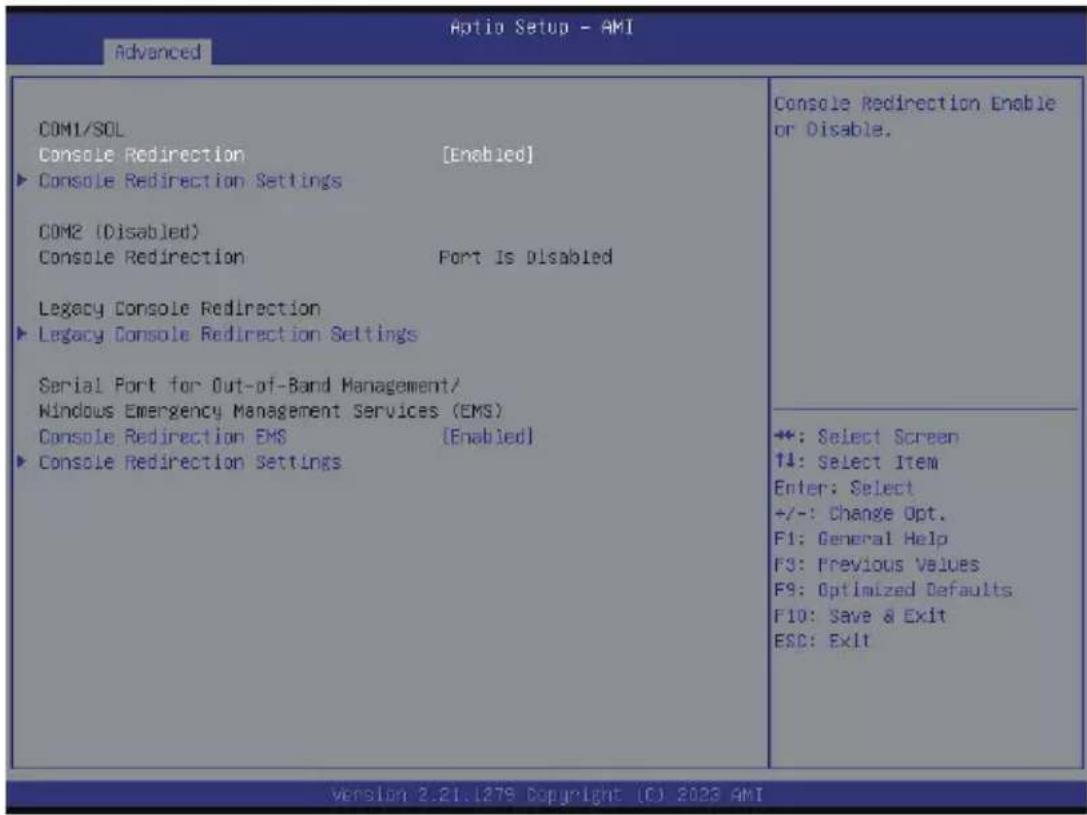The height and width of the screenshot is (815, 1087).
Task: Click the COM1/SOL heading text
Action: point(81,130)
